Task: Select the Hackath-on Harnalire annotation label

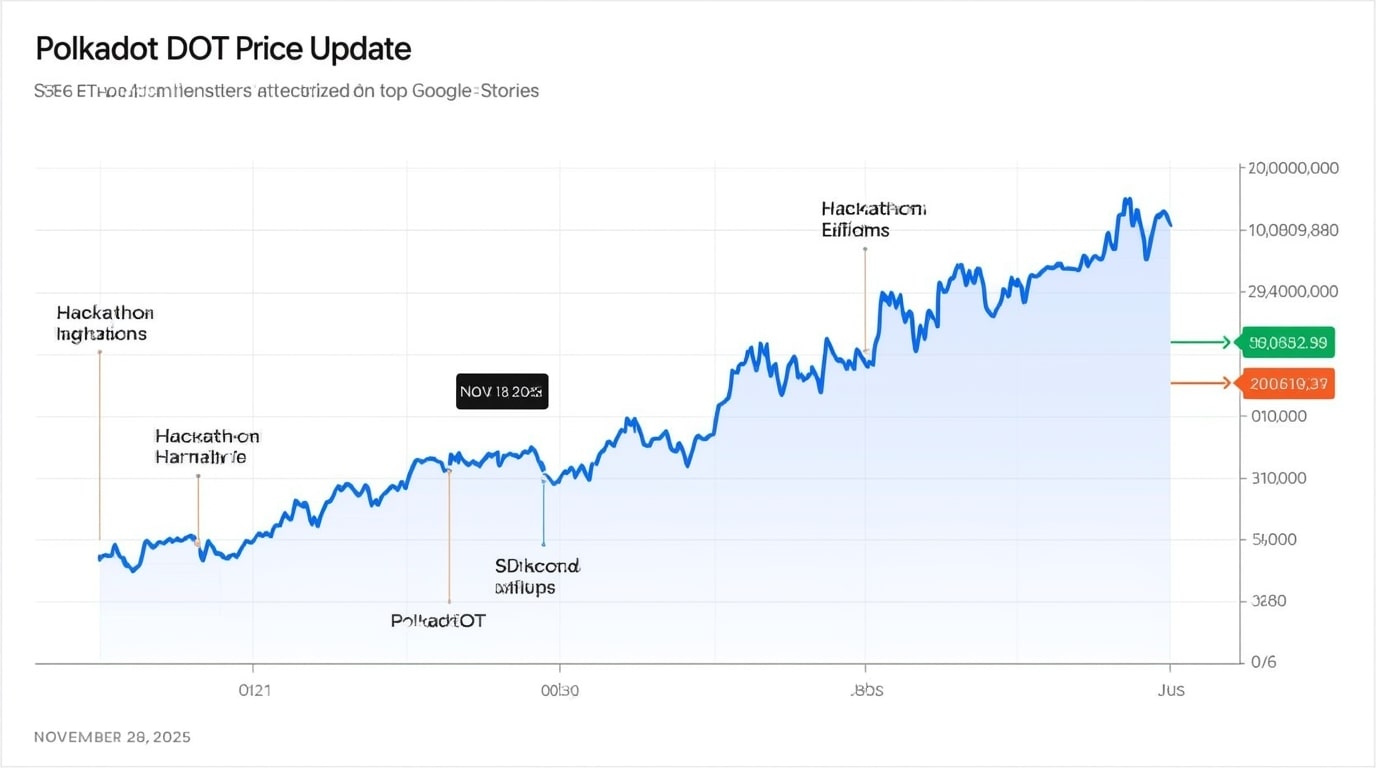Action: (206, 447)
